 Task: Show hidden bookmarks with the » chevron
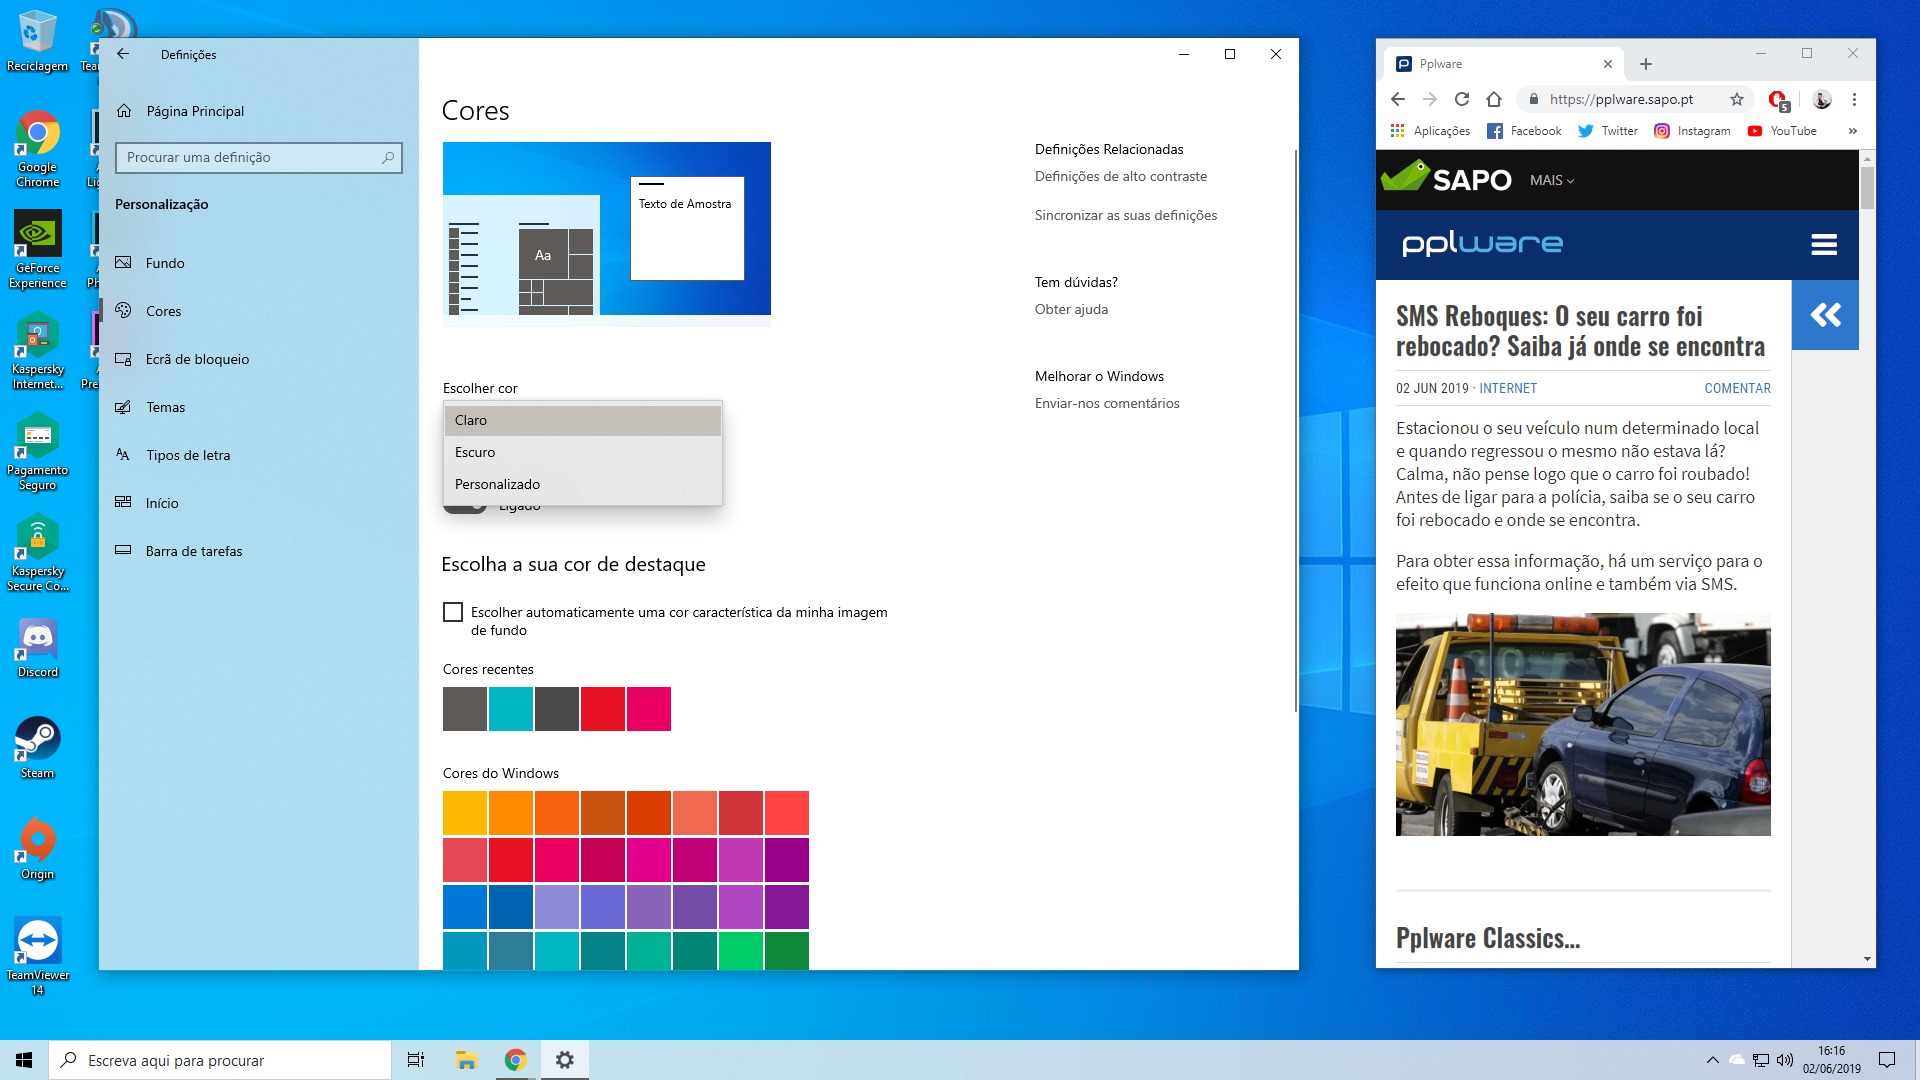pyautogui.click(x=1851, y=131)
